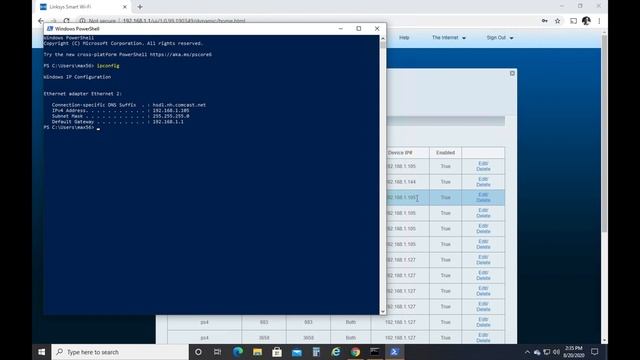The width and height of the screenshot is (640, 360).
Task: Click the Device IP# column header
Action: point(400,153)
